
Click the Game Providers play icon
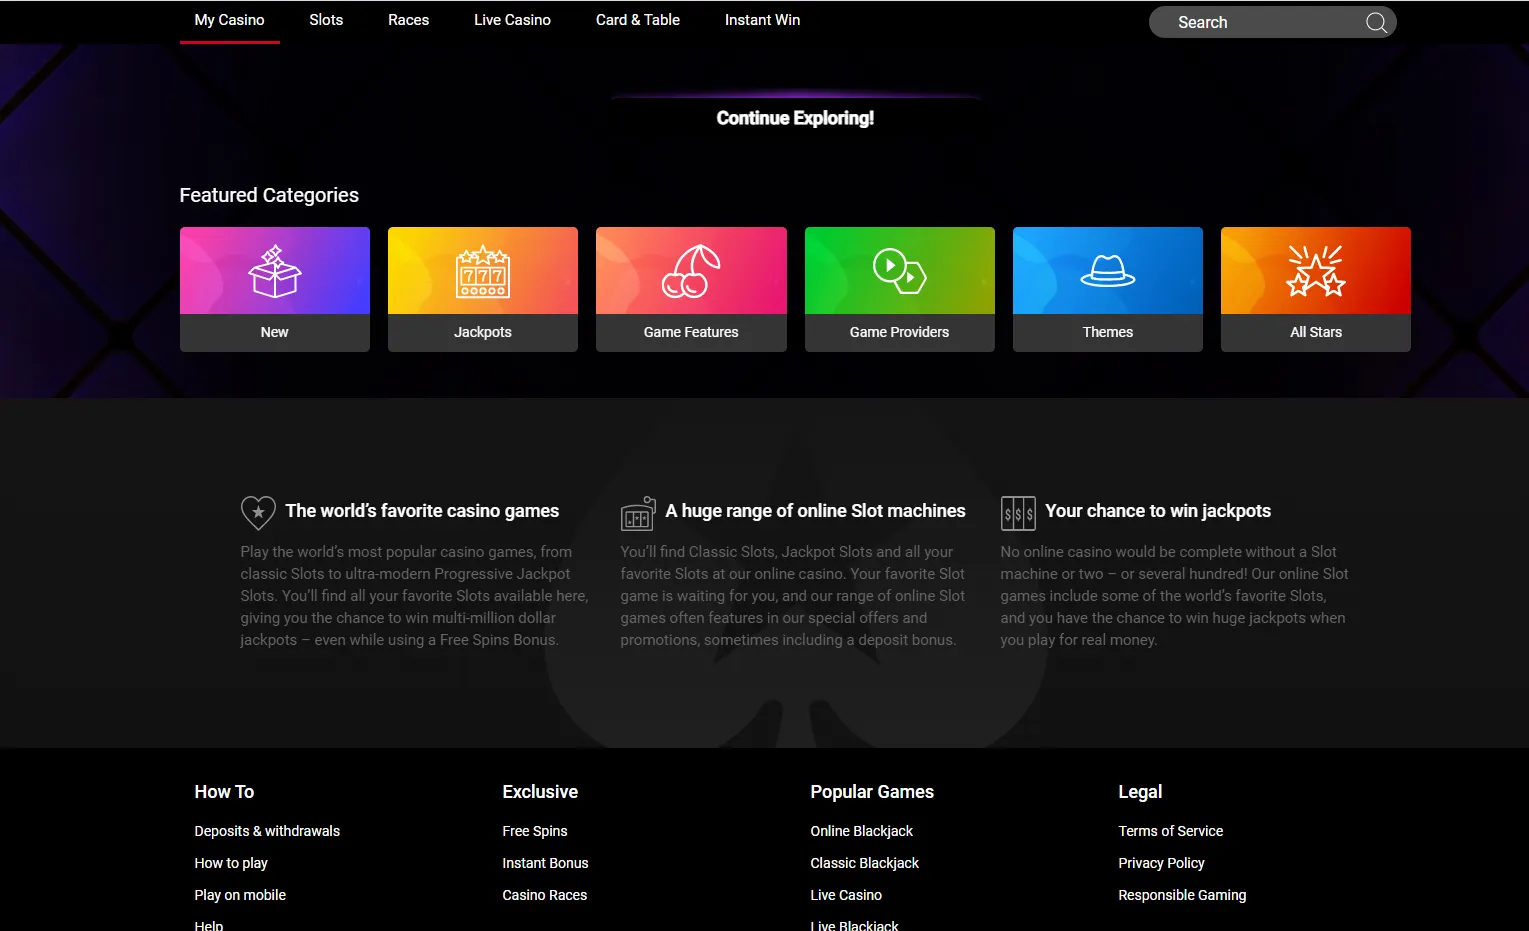pos(899,272)
